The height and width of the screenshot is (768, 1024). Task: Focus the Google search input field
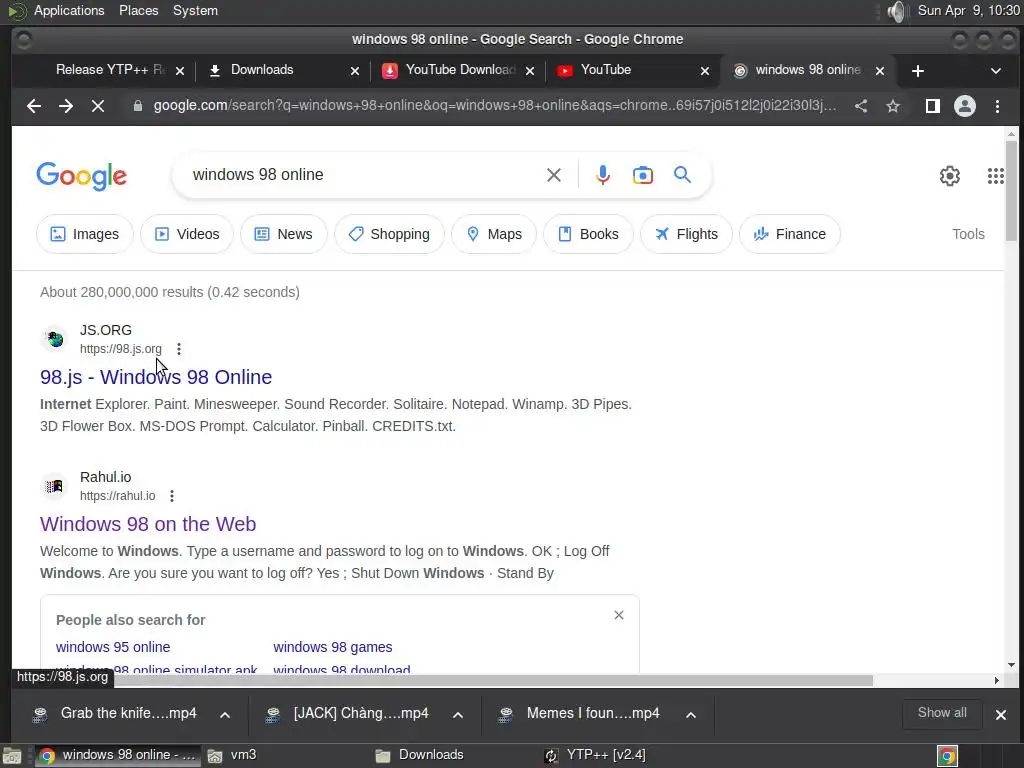[362, 175]
